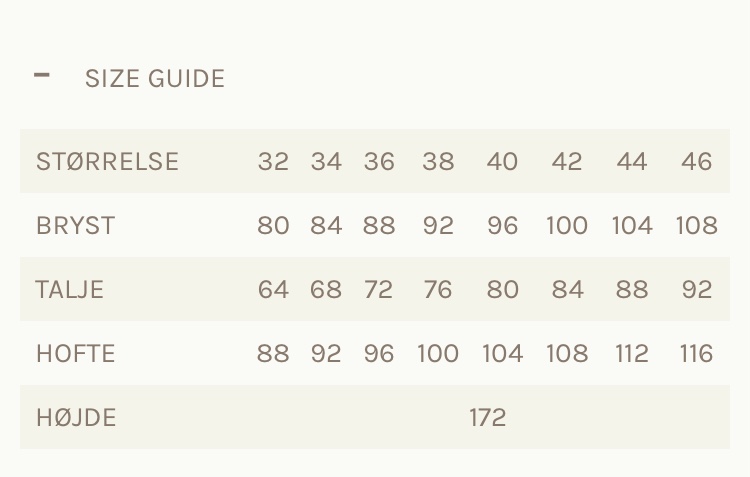
Task: Click bryst value 80
Action: pos(273,225)
